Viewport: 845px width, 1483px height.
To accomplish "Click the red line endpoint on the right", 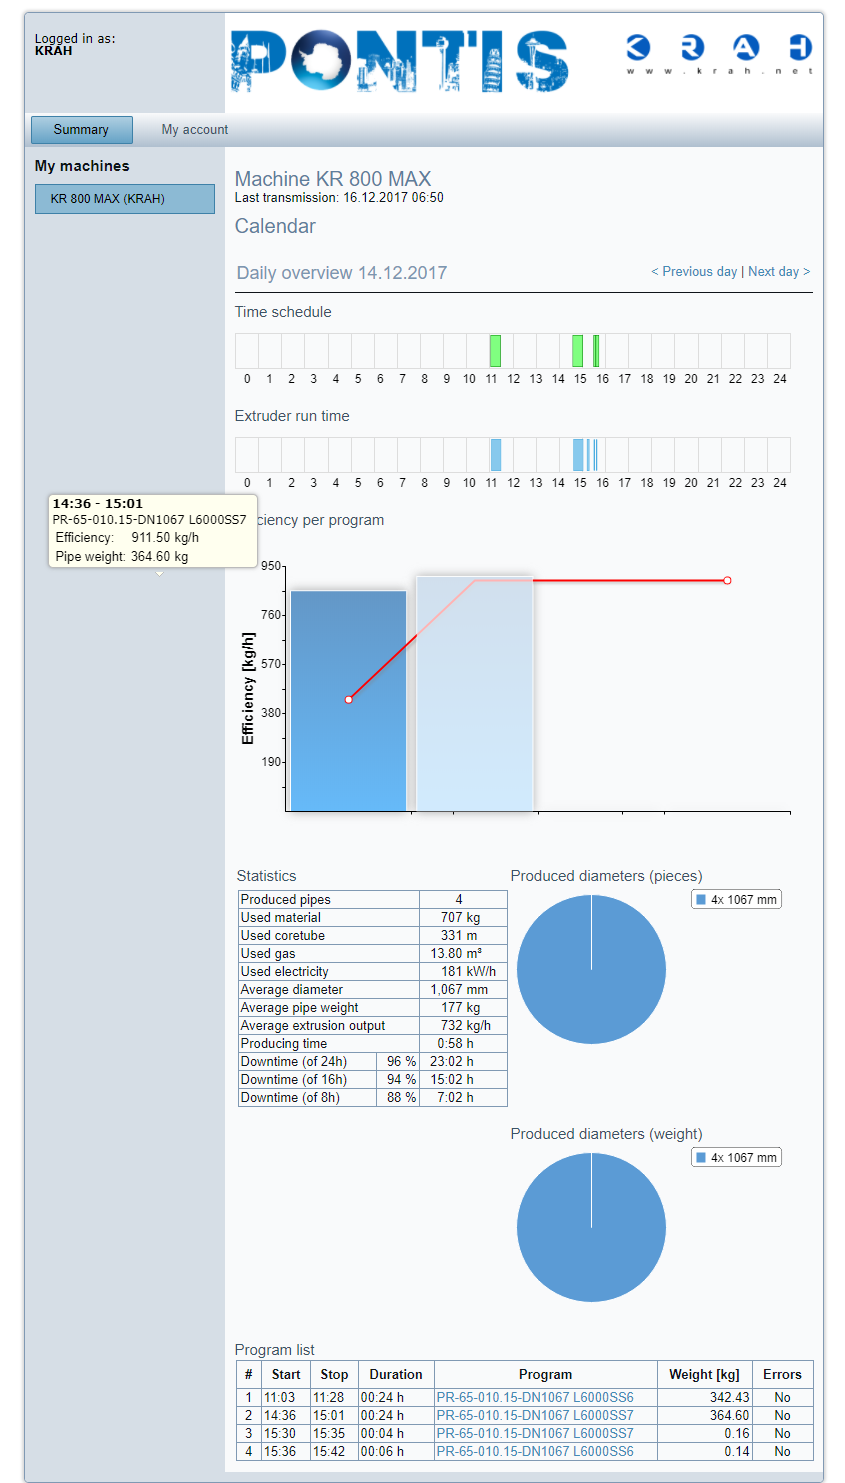I will click(727, 580).
